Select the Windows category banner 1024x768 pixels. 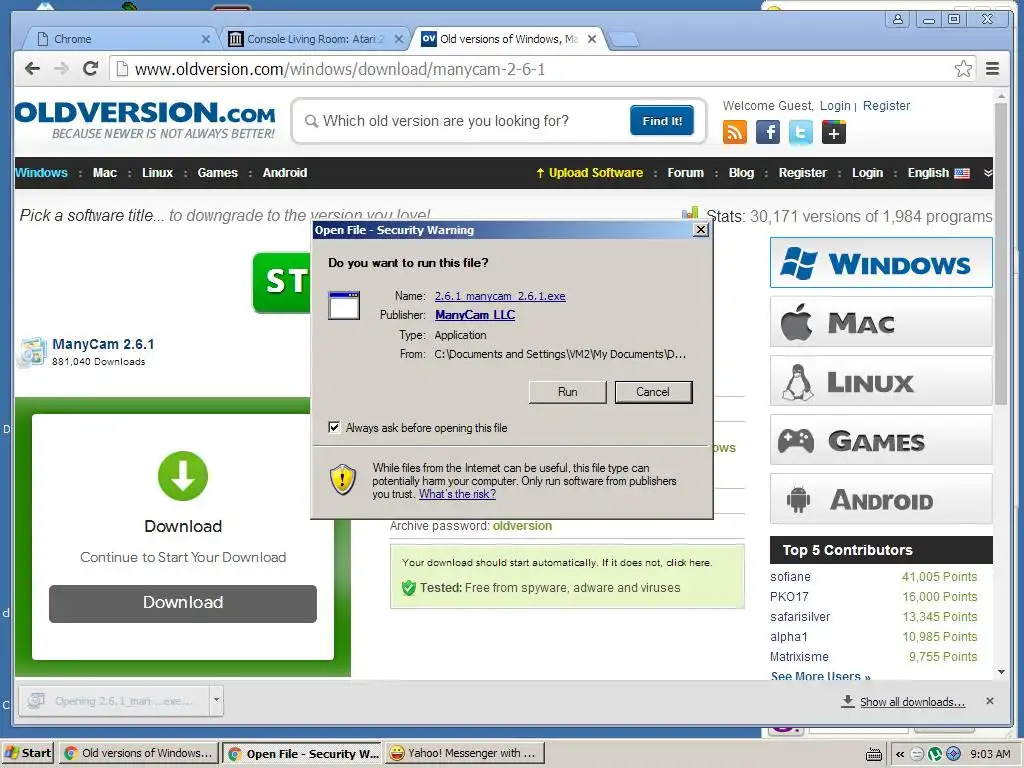tap(881, 263)
